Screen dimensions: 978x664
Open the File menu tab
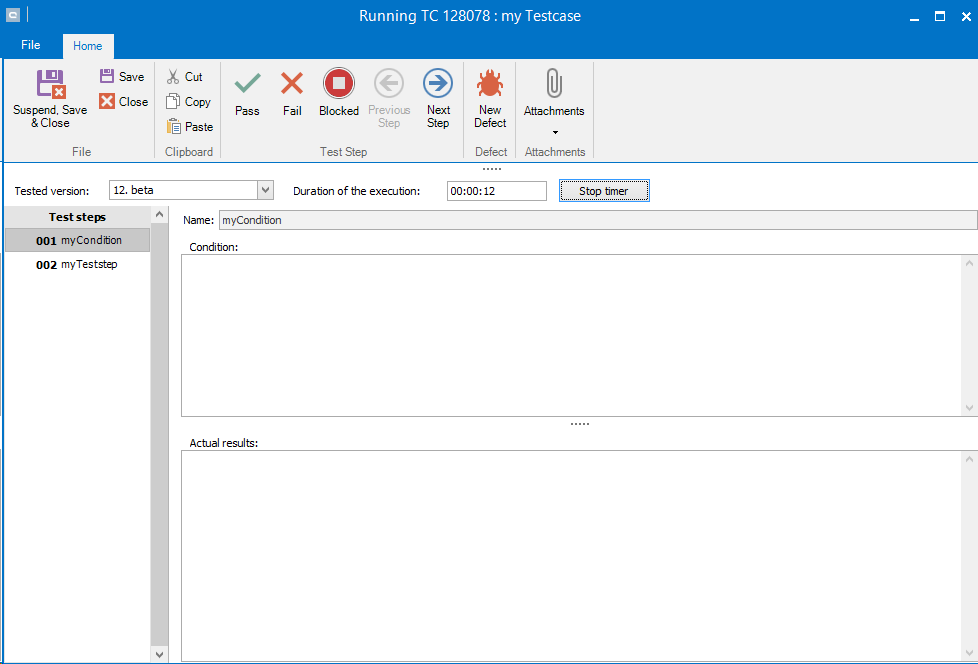tap(31, 46)
